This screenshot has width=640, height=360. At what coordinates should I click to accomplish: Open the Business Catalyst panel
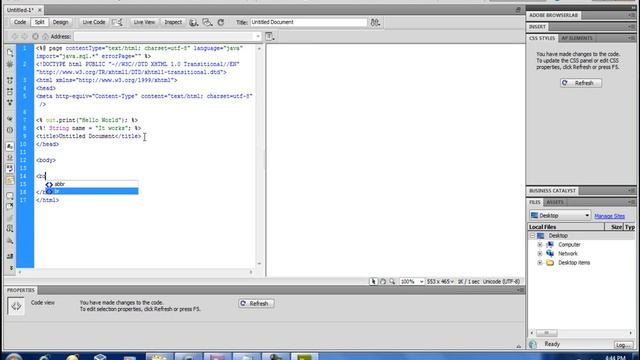(x=552, y=191)
